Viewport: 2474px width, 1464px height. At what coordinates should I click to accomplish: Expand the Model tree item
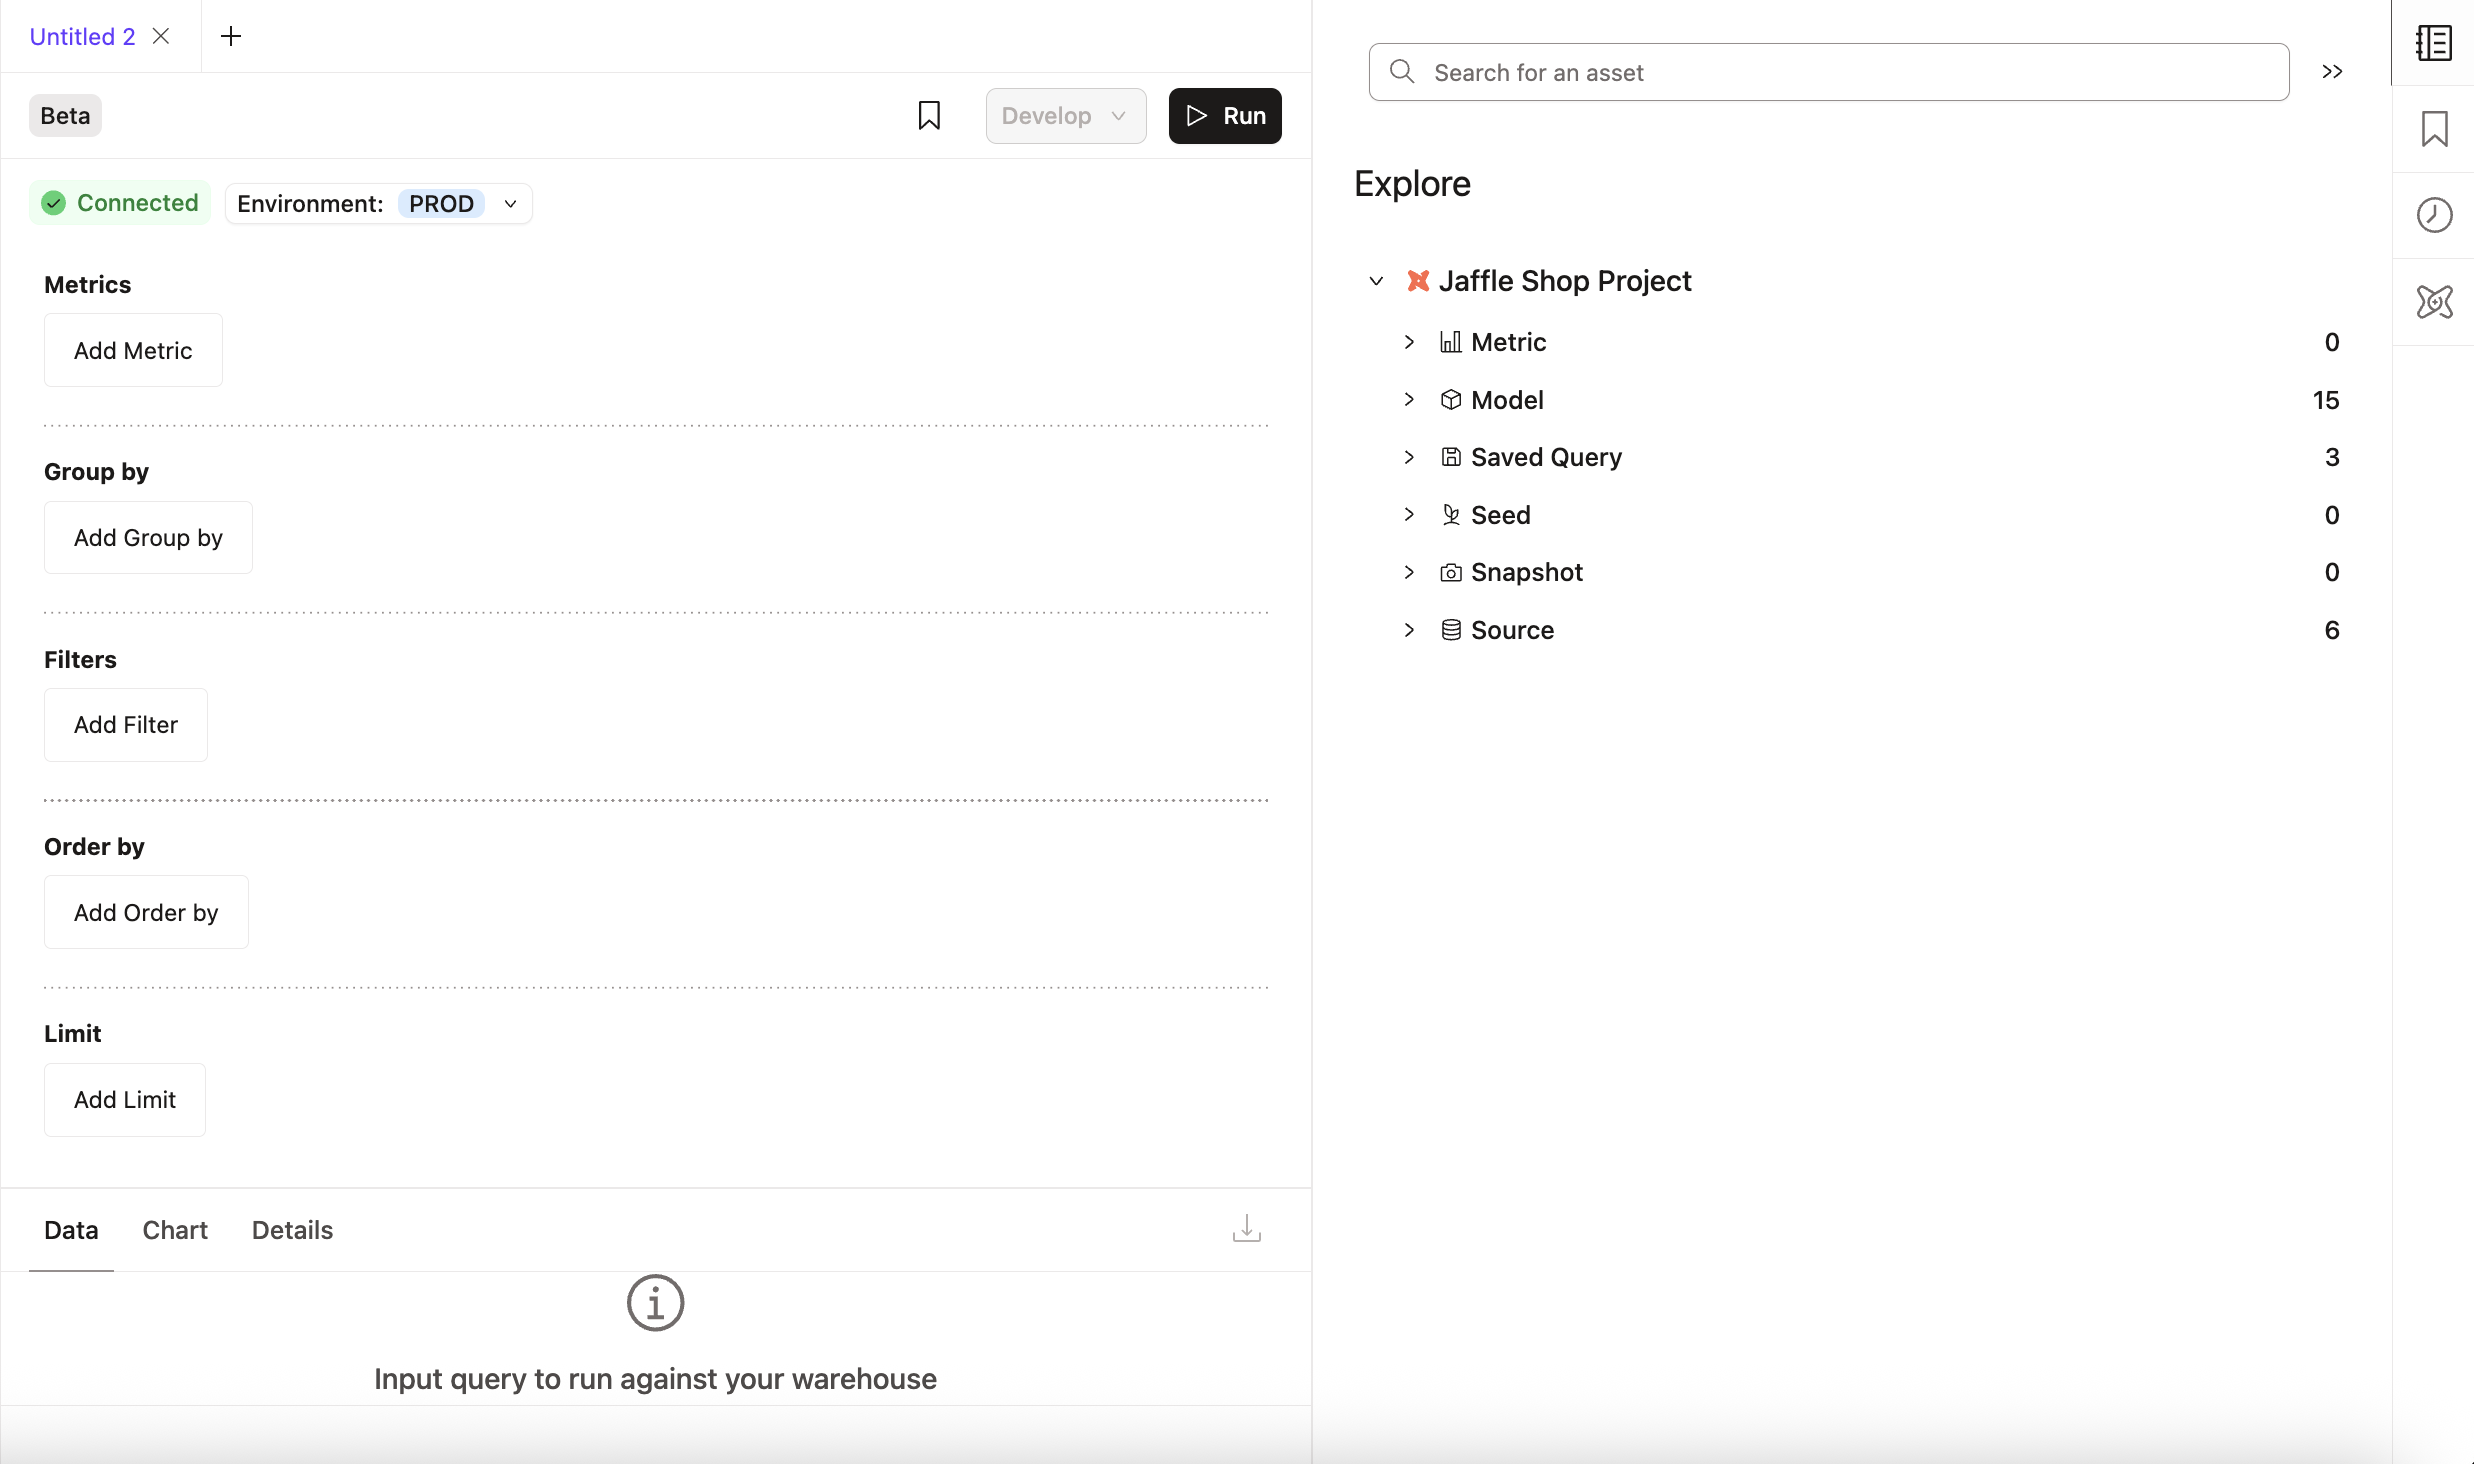1408,399
